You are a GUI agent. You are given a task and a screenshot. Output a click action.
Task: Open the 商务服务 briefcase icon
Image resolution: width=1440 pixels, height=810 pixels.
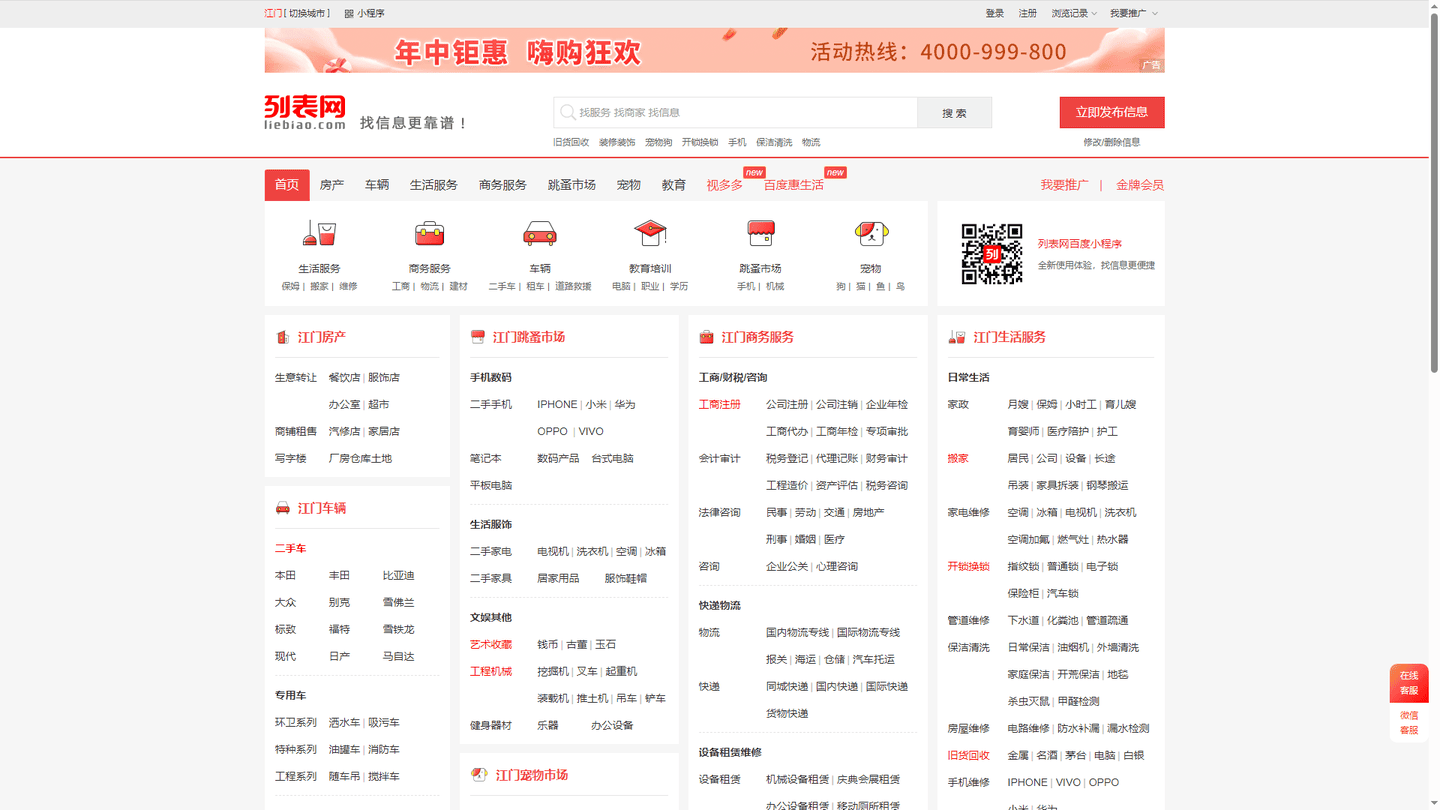(x=429, y=233)
